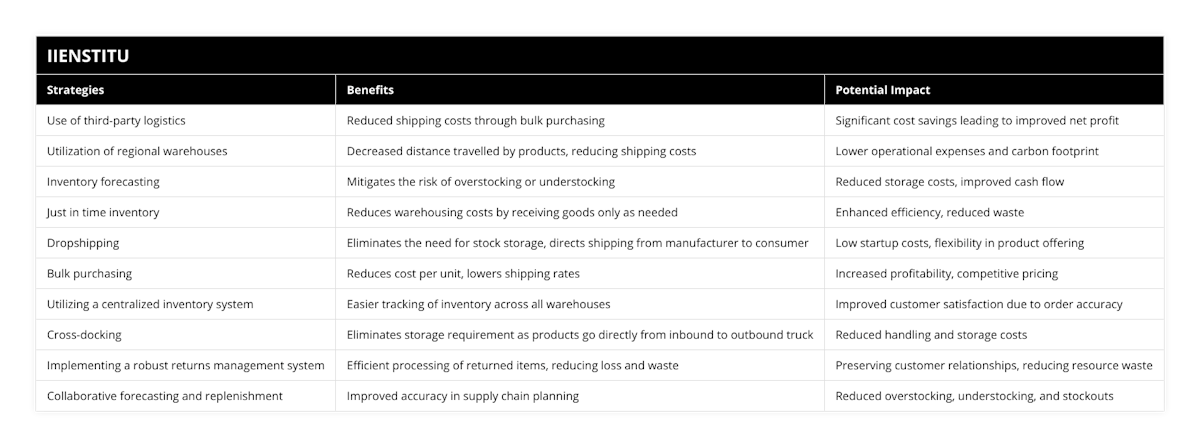Select 'Improved accuracy in supply chain planning' cell
The height and width of the screenshot is (447, 1200).
click(463, 396)
